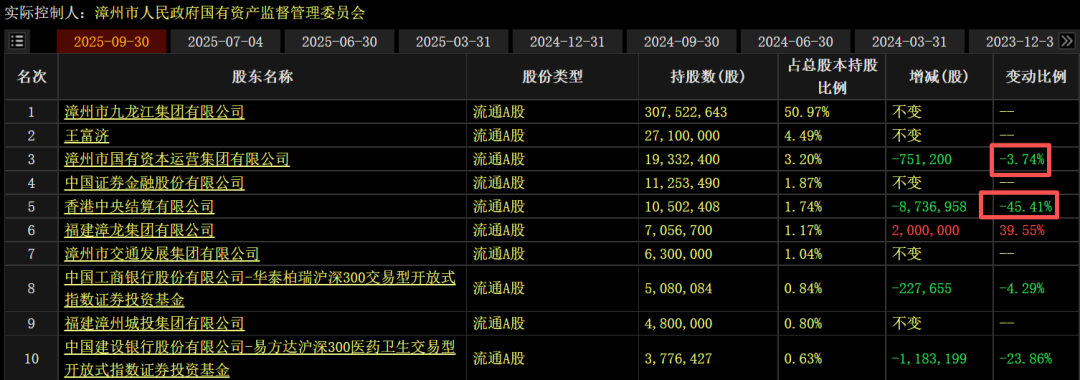The height and width of the screenshot is (380, 1080).
Task: Select the 0.63% ratio cell
Action: pyautogui.click(x=802, y=358)
